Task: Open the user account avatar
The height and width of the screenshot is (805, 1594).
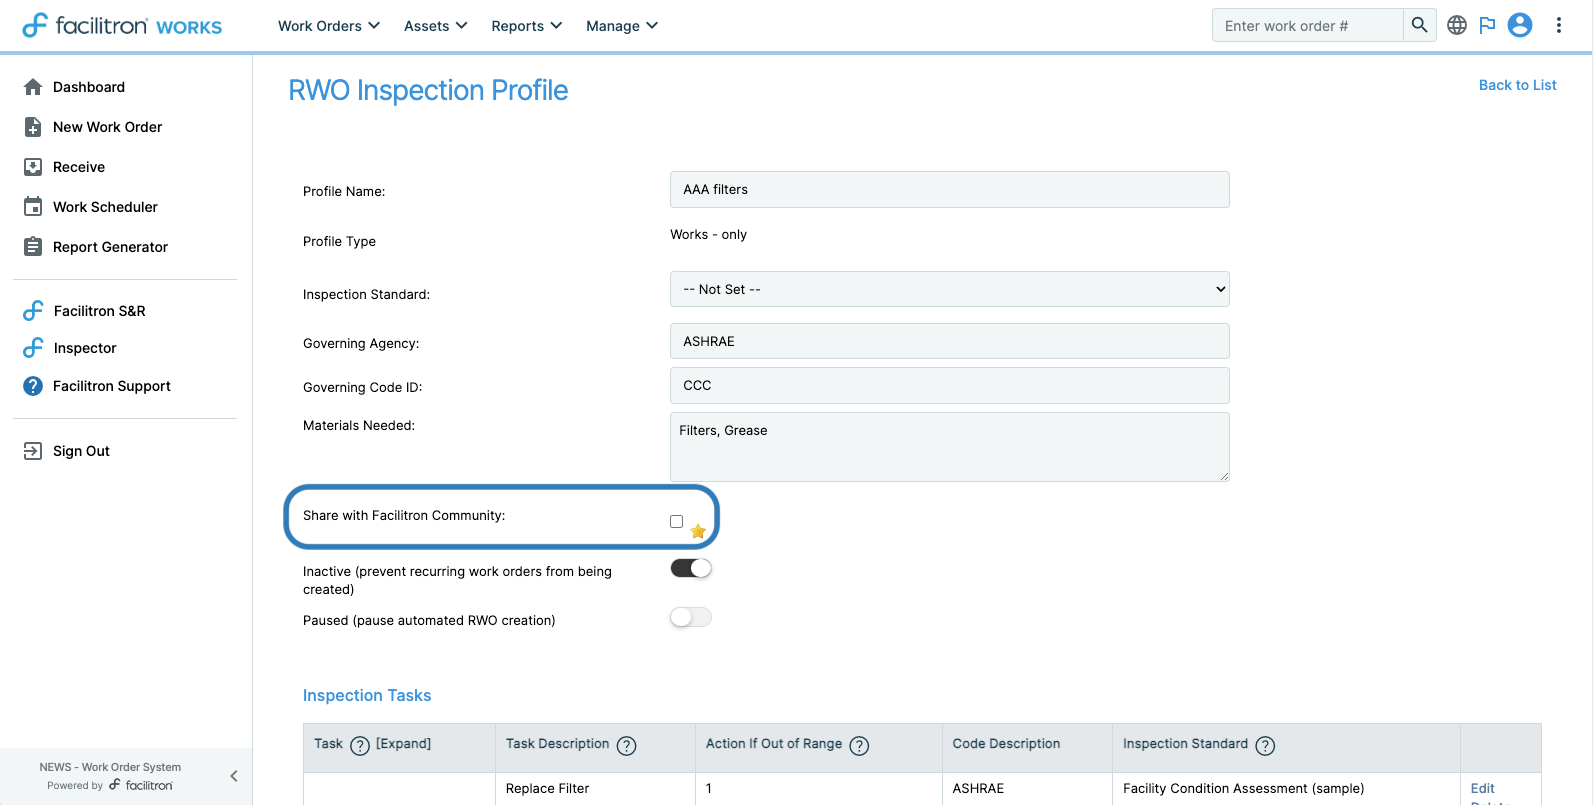Action: 1520,25
